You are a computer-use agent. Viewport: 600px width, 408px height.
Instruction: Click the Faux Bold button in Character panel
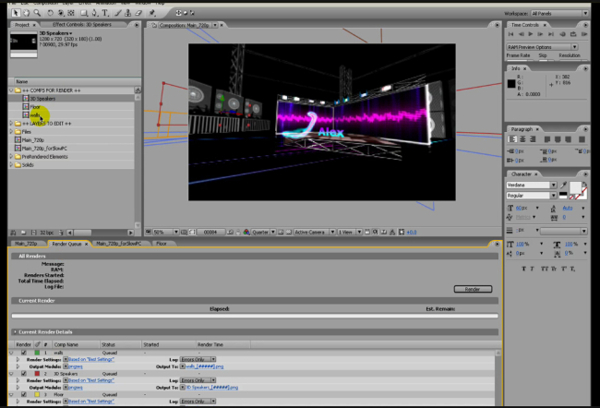(523, 269)
